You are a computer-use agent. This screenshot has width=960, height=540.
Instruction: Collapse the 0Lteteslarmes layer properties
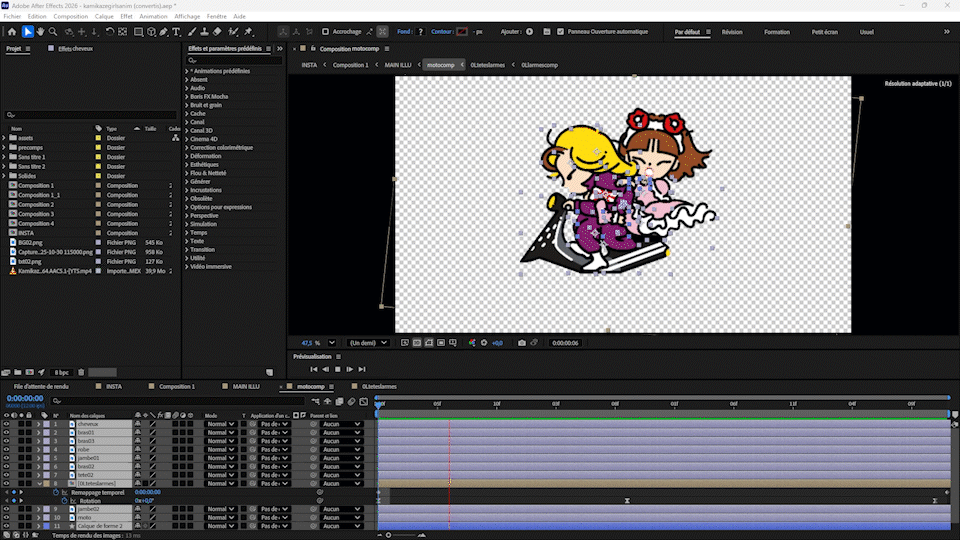[39, 484]
